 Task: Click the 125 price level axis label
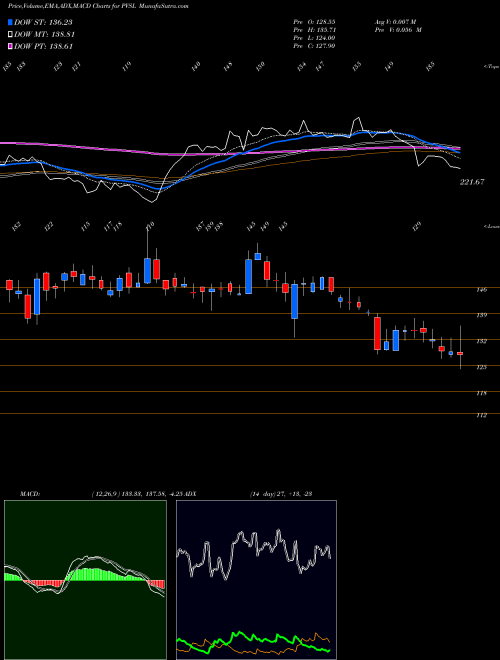482,367
